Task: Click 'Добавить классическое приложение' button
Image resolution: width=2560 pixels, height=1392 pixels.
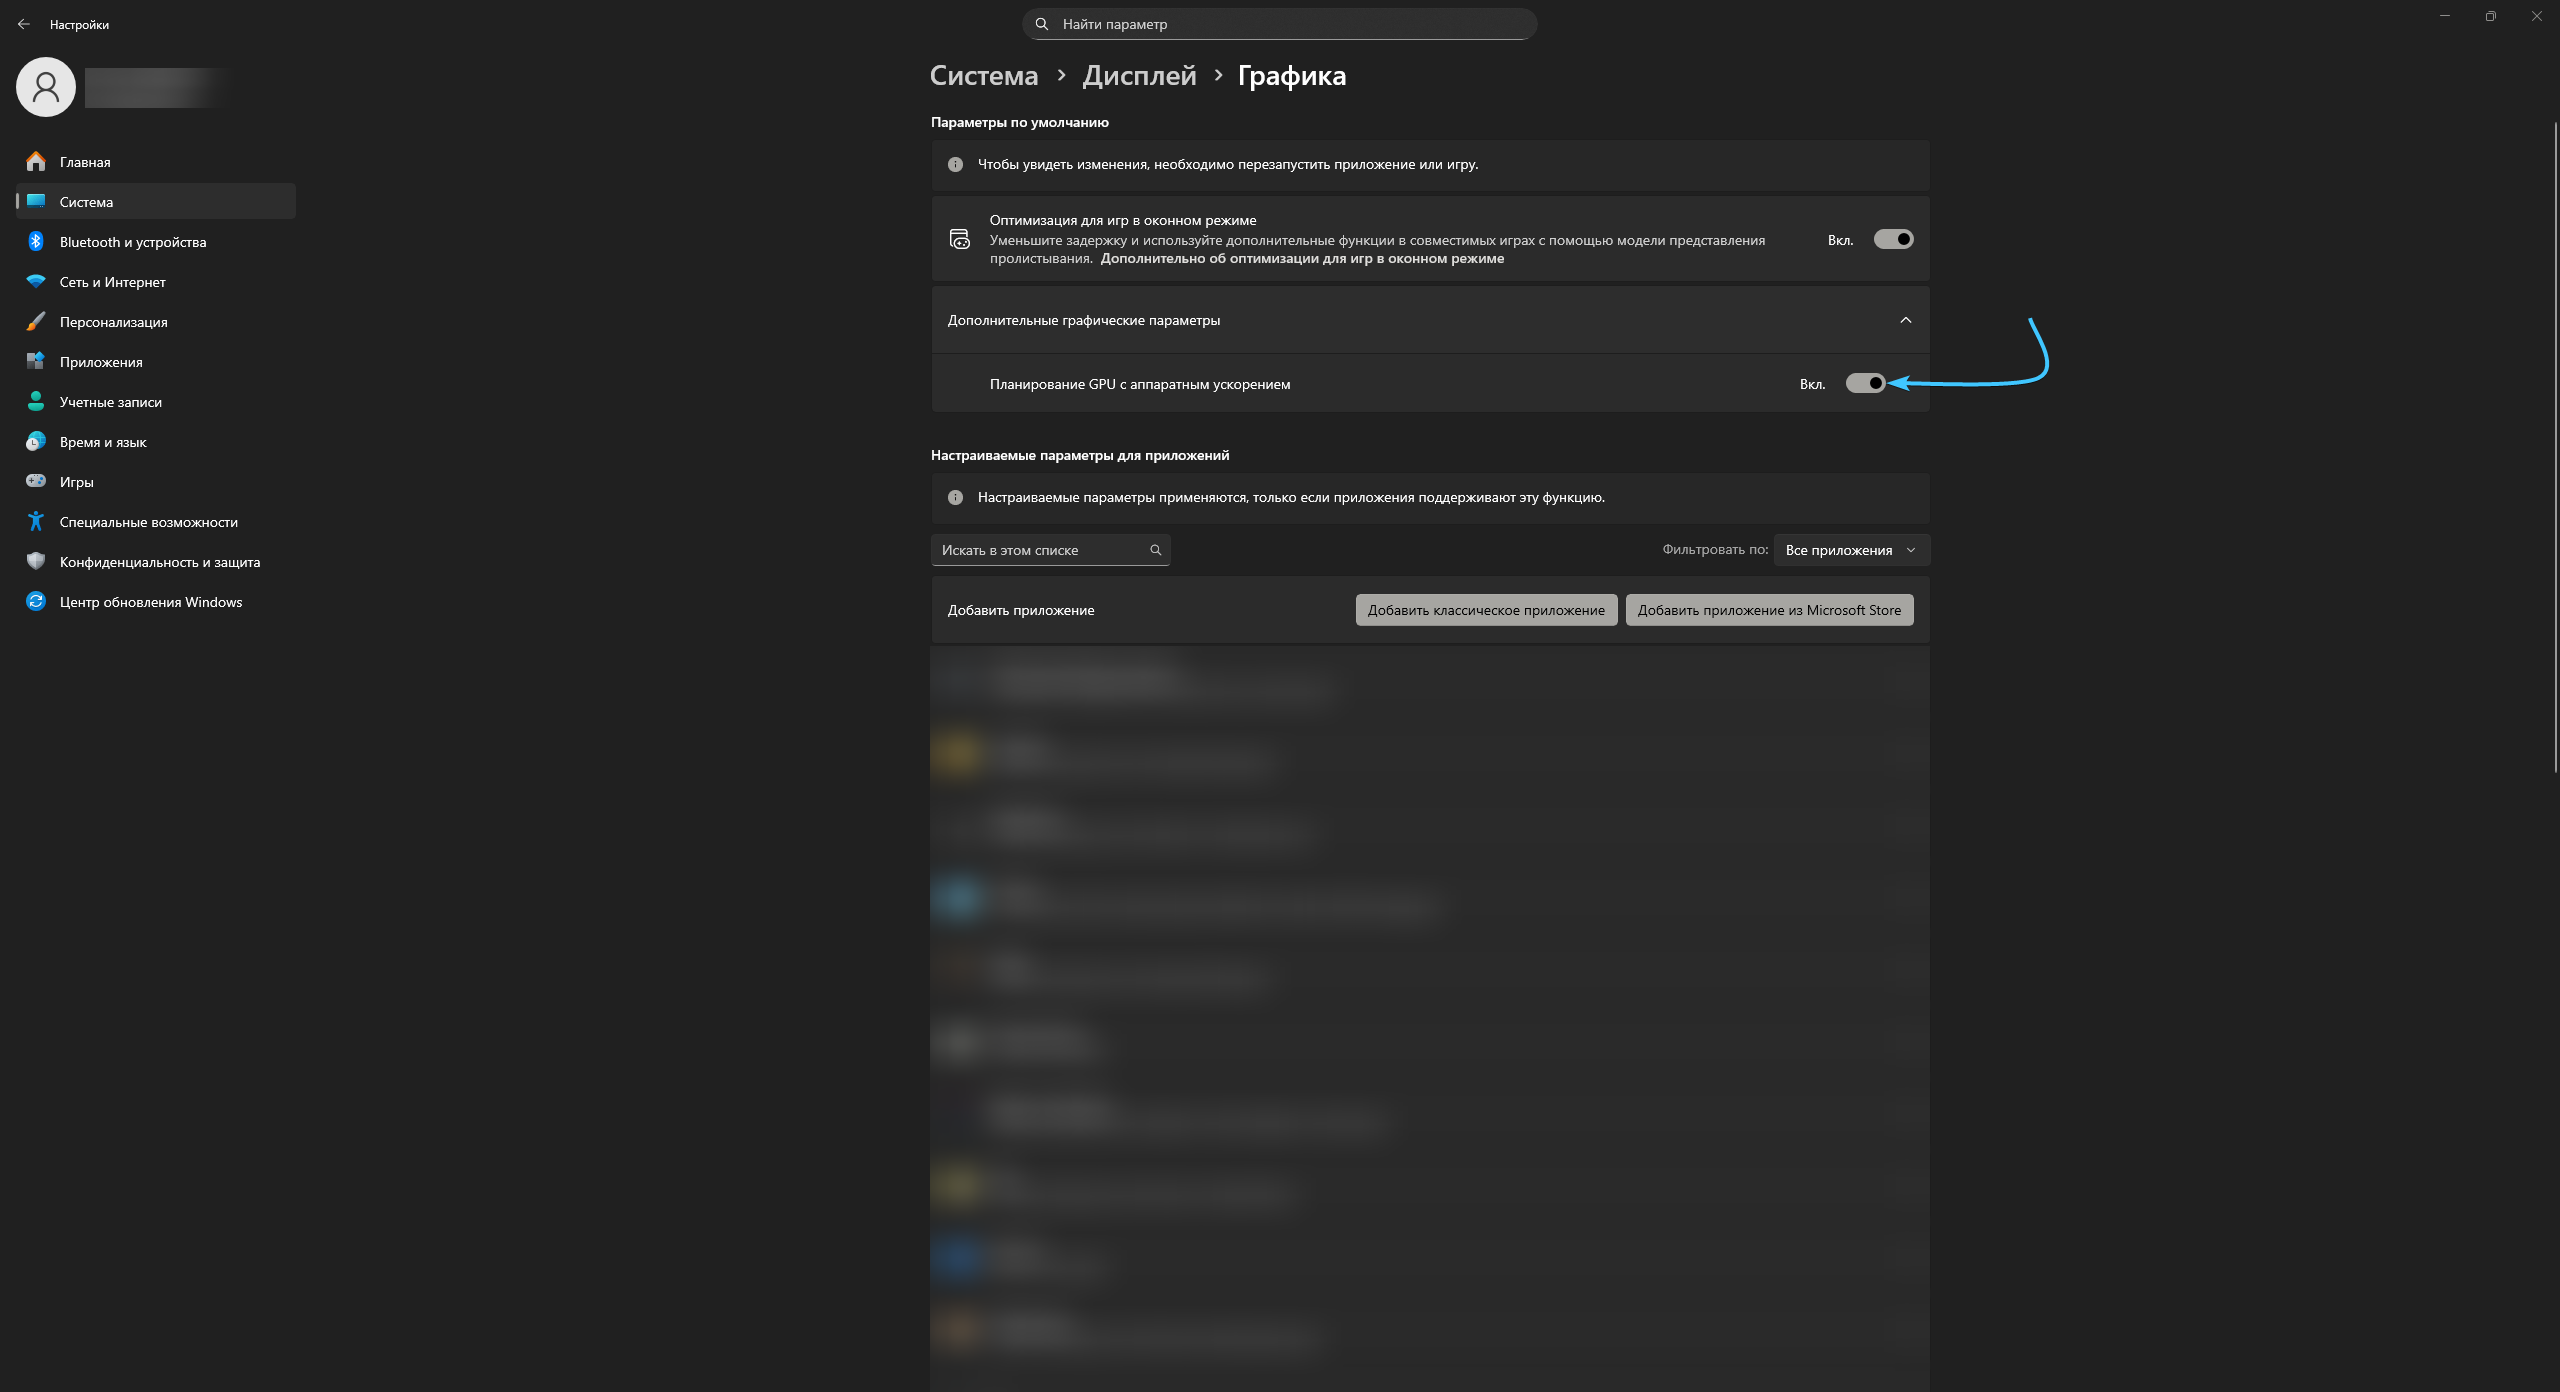Action: pyautogui.click(x=1486, y=610)
